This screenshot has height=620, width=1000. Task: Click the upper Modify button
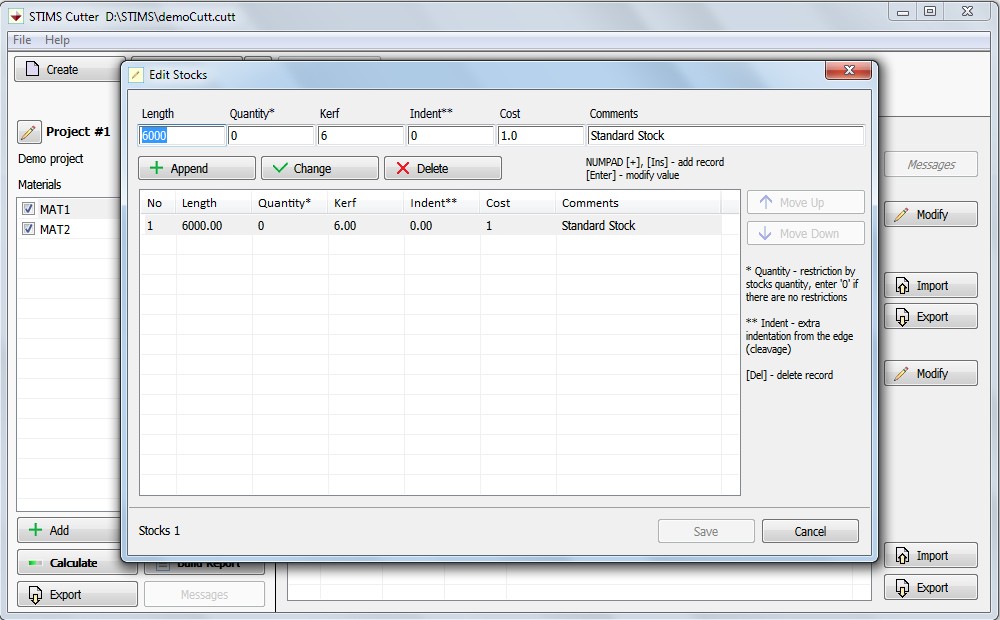[x=930, y=214]
